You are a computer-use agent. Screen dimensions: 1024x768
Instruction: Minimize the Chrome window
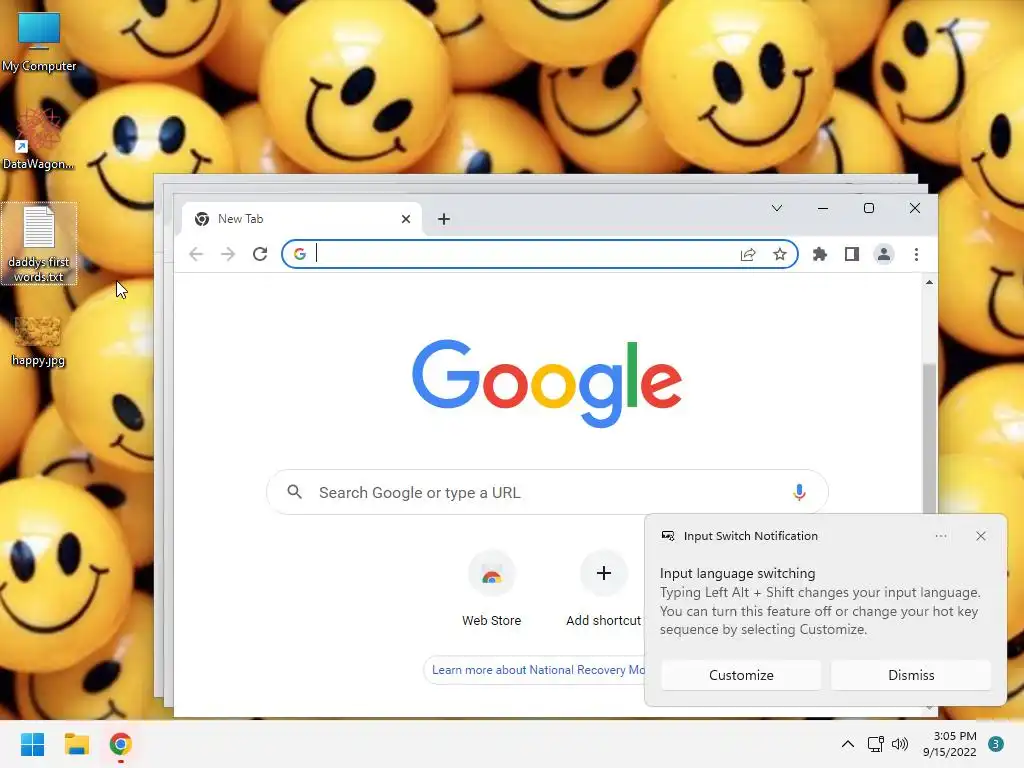tap(823, 208)
